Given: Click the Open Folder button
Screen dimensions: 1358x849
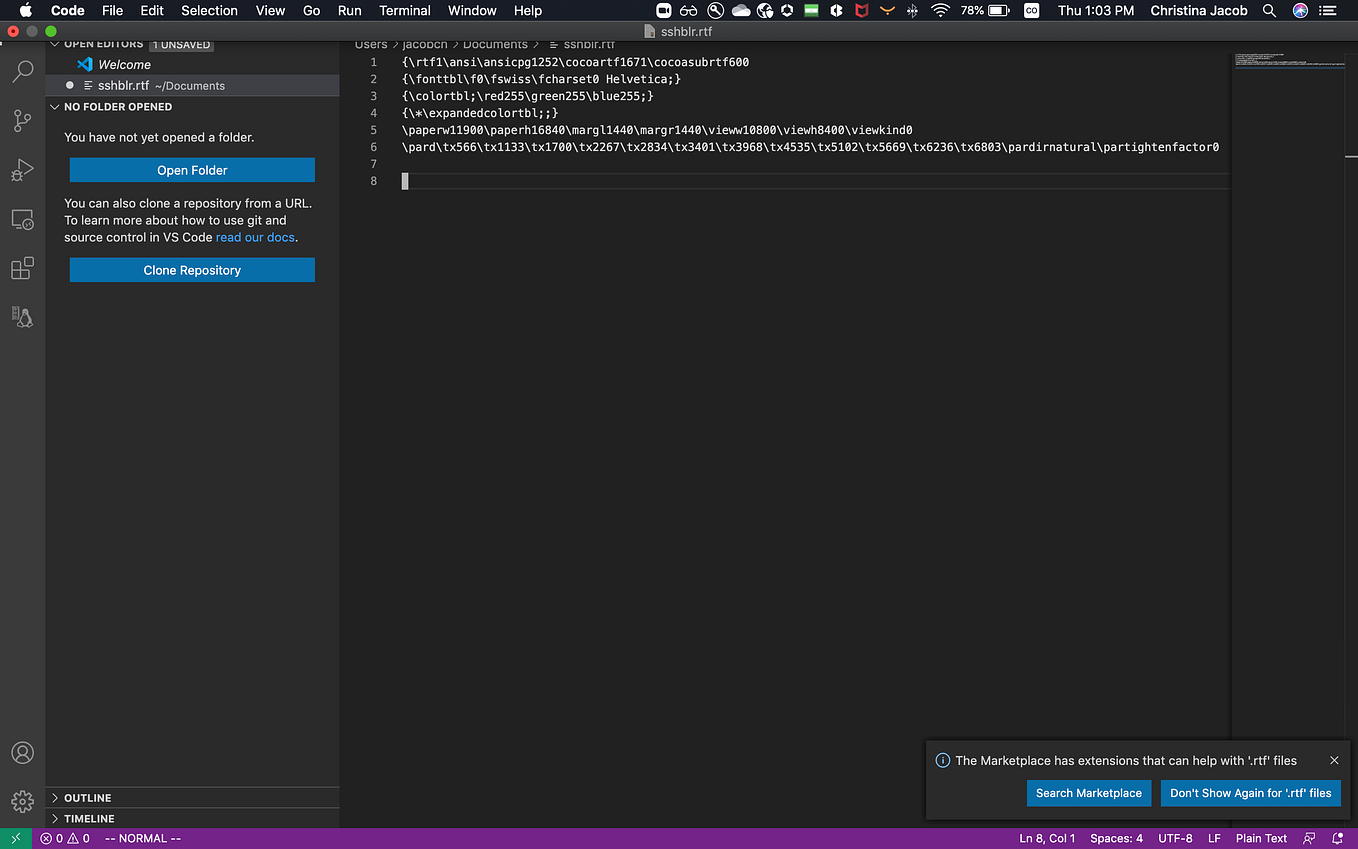Looking at the screenshot, I should tap(191, 170).
